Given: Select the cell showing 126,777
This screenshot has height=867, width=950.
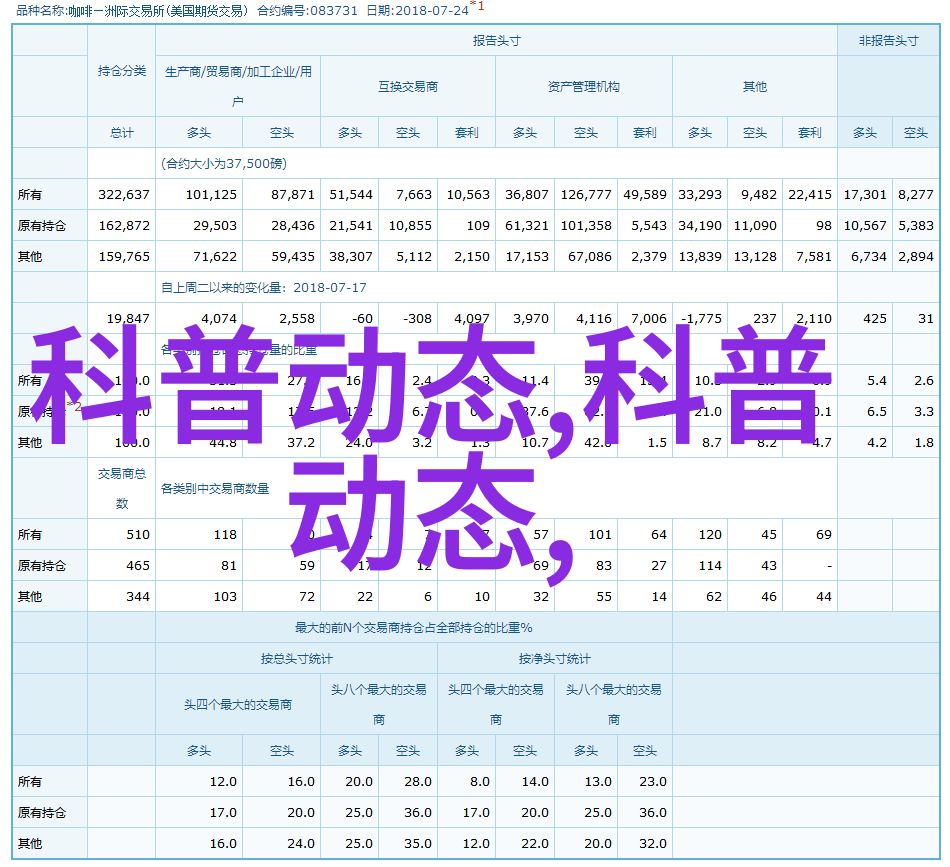Looking at the screenshot, I should (x=585, y=194).
